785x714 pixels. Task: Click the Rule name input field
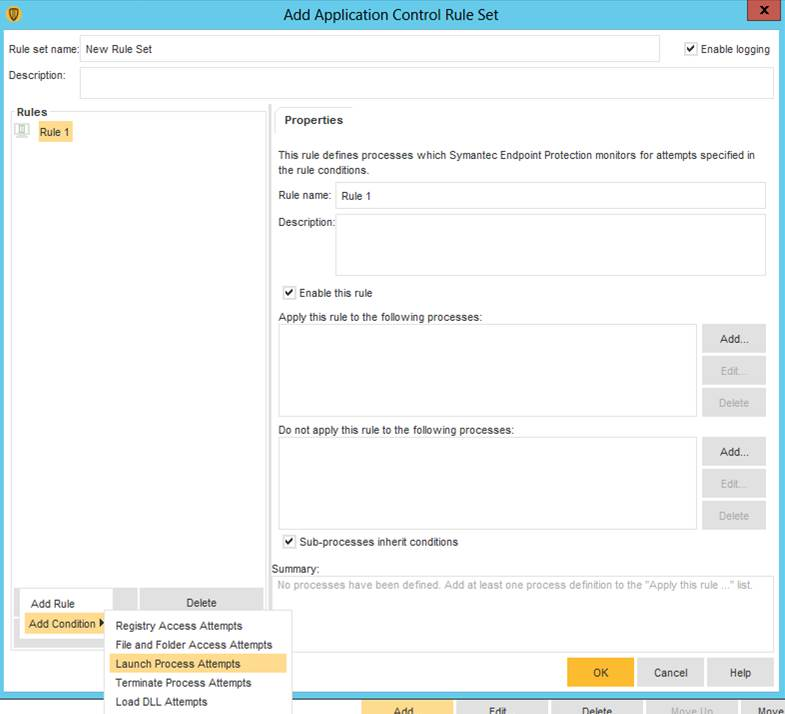pos(550,195)
